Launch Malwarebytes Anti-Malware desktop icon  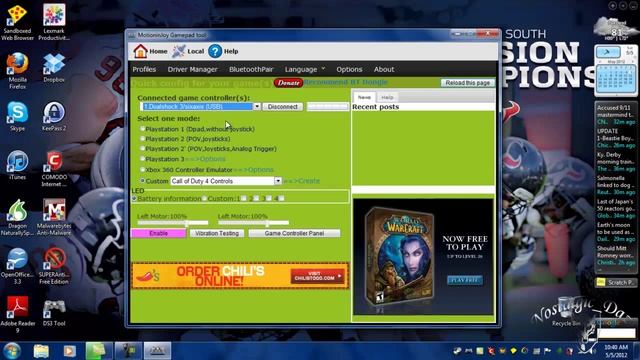click(x=54, y=217)
